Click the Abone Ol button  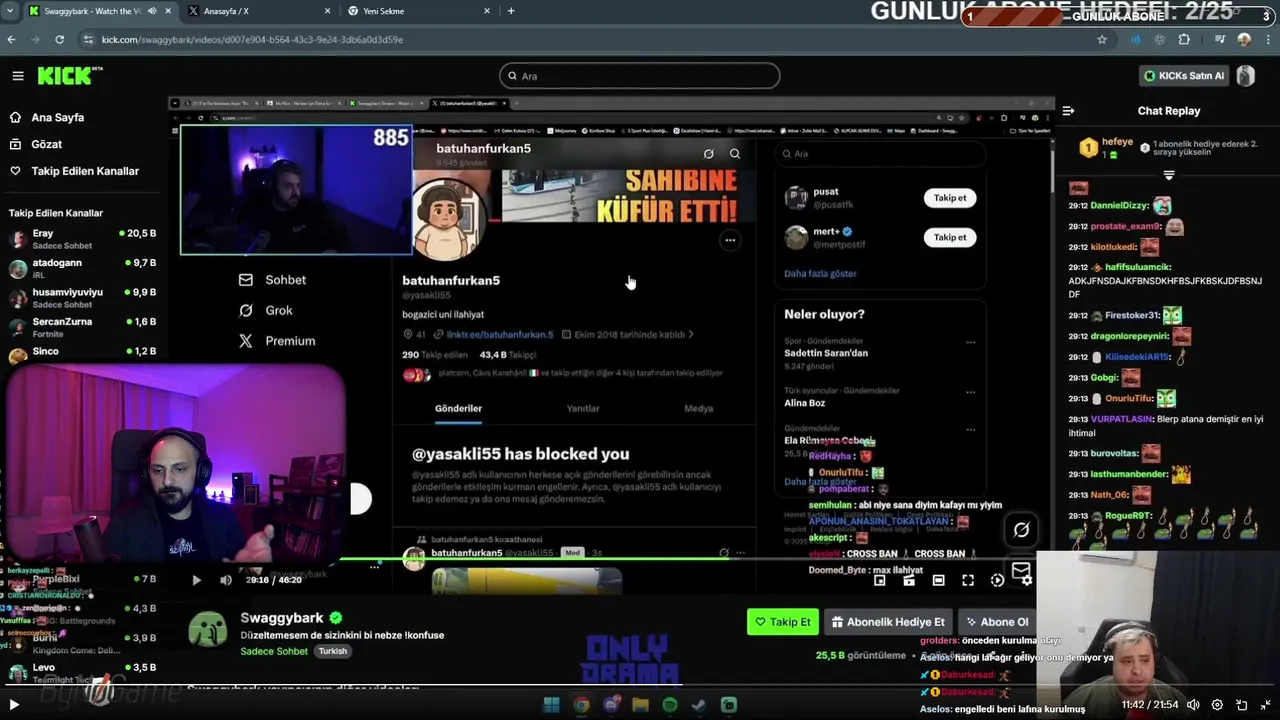(x=997, y=622)
